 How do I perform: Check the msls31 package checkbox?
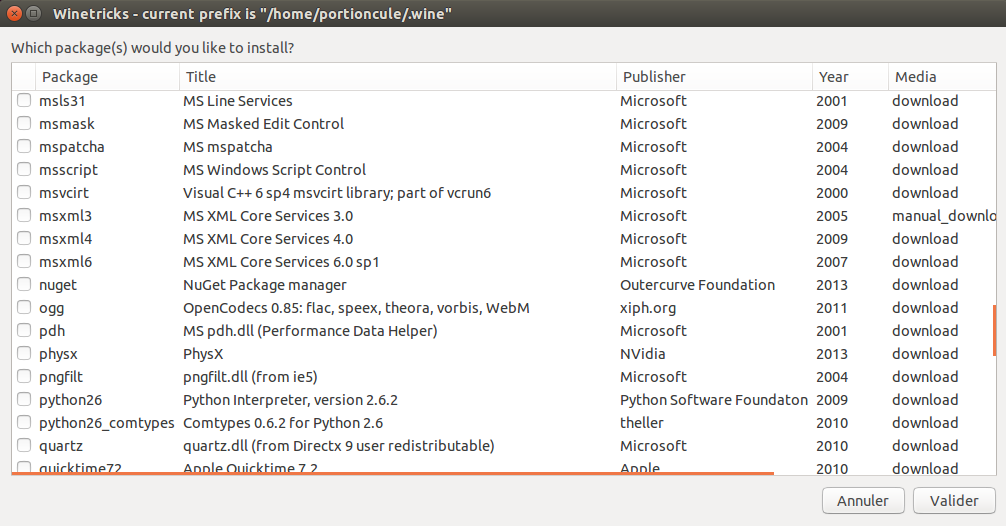(24, 101)
